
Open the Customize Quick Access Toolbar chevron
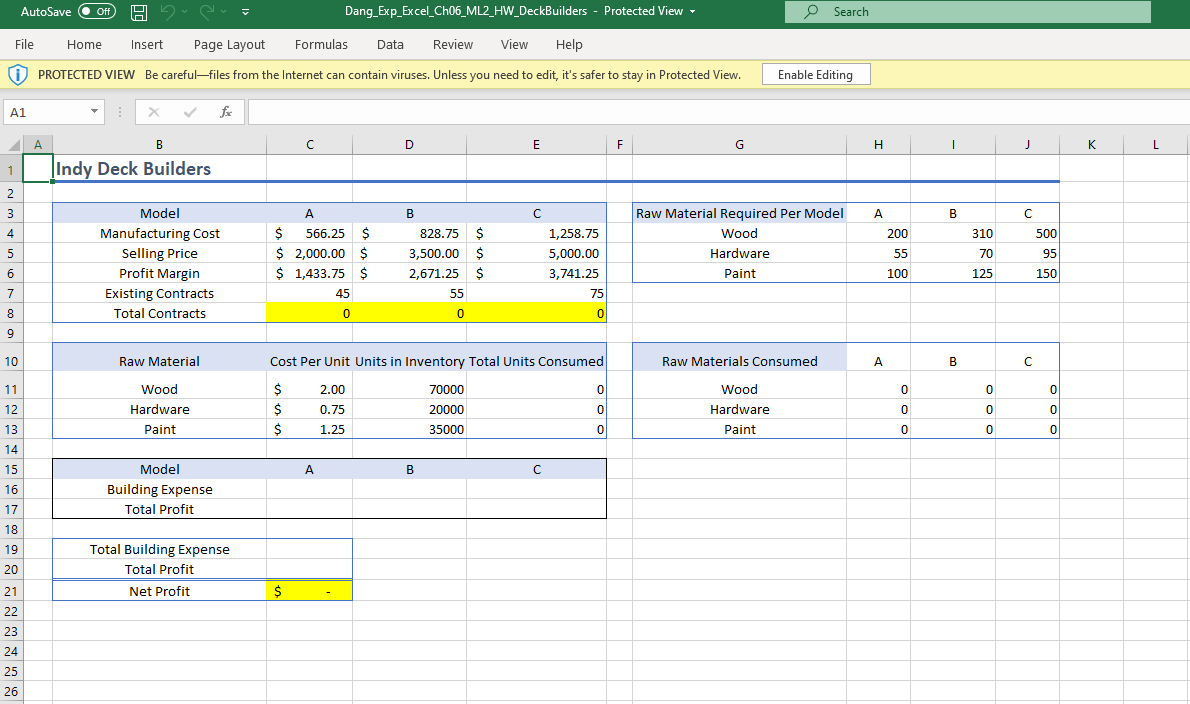[244, 11]
